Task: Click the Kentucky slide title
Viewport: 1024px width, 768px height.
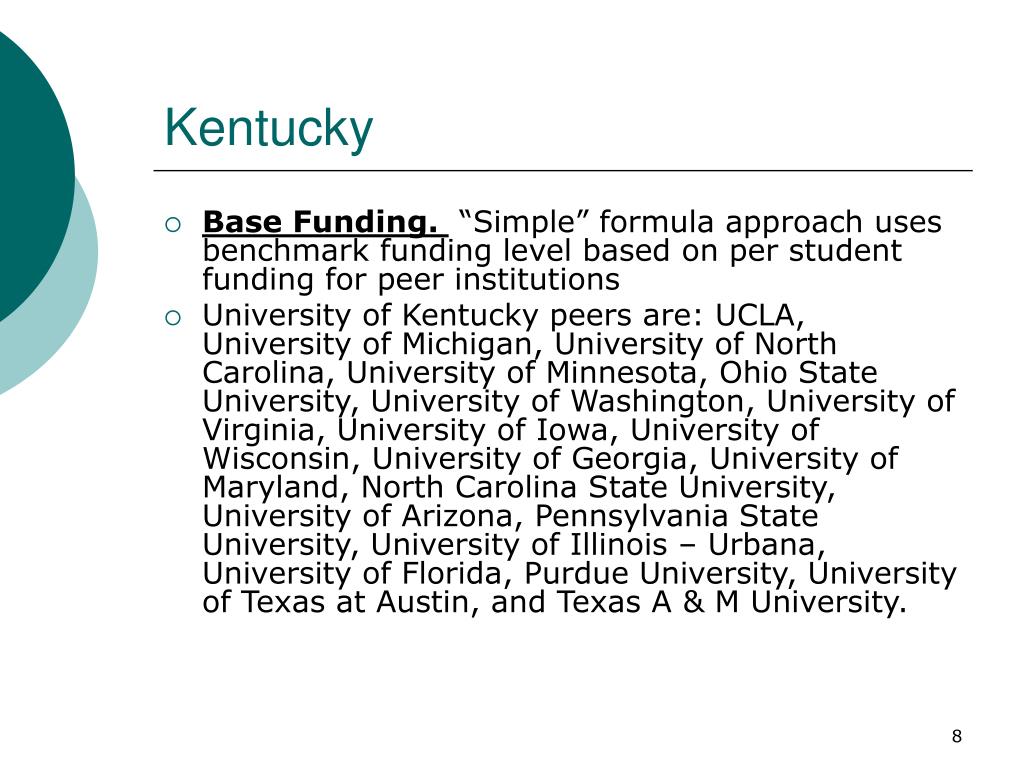Action: coord(268,129)
